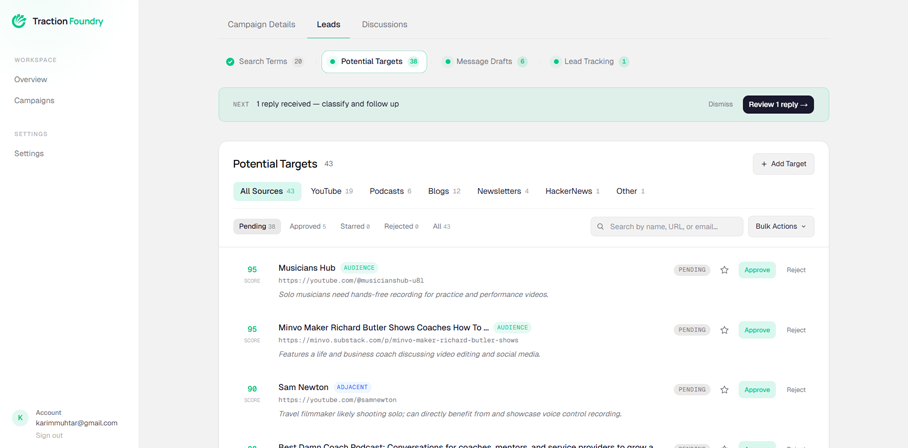Filter by All Sources
The image size is (908, 448).
tap(267, 191)
